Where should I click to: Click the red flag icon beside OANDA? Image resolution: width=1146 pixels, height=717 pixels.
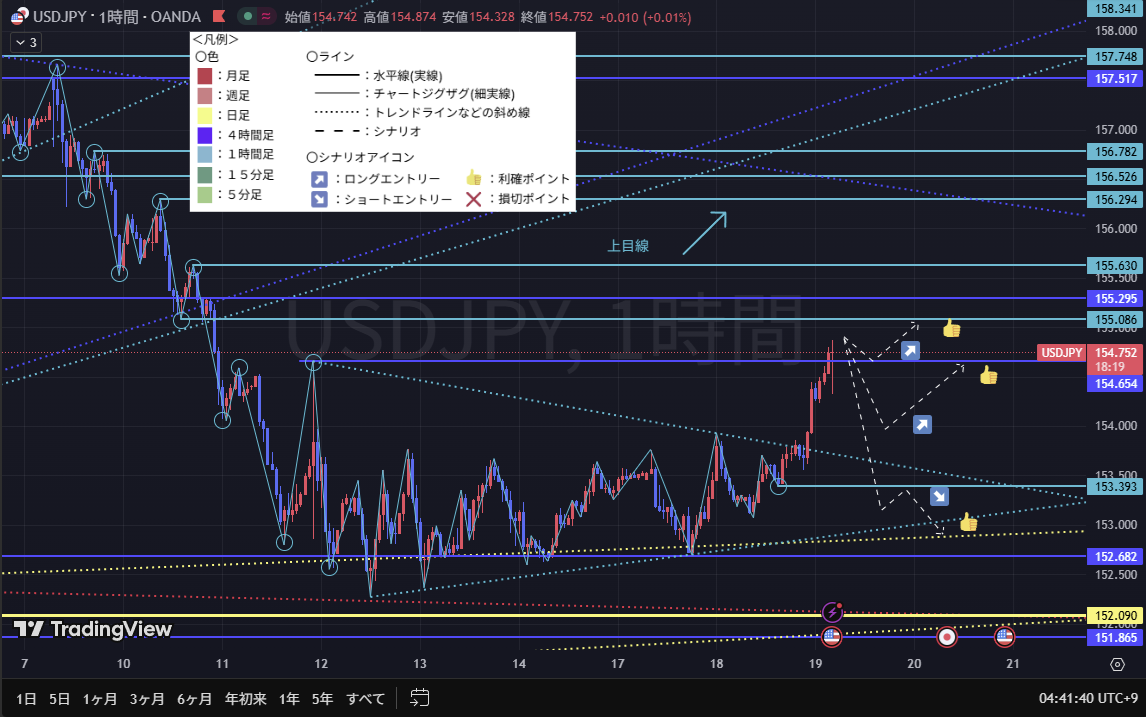[x=218, y=17]
